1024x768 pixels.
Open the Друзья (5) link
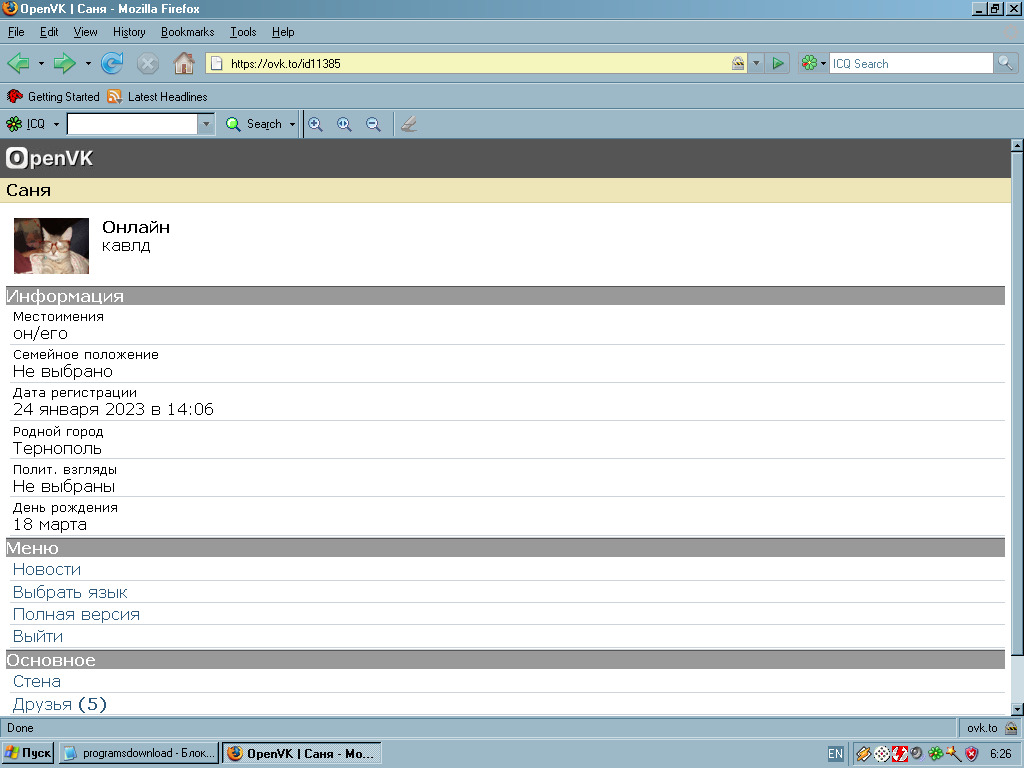point(59,704)
